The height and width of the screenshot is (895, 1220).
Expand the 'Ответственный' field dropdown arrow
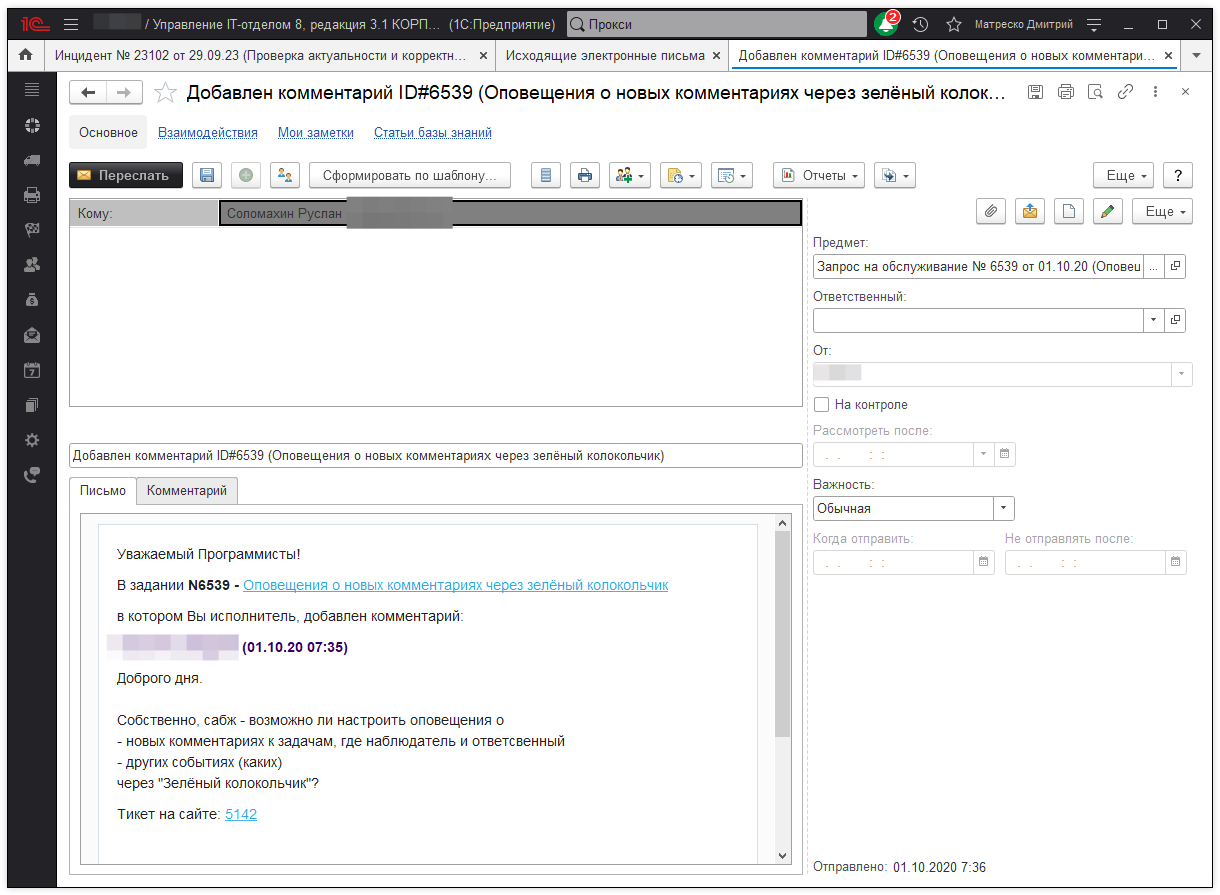tap(1153, 320)
